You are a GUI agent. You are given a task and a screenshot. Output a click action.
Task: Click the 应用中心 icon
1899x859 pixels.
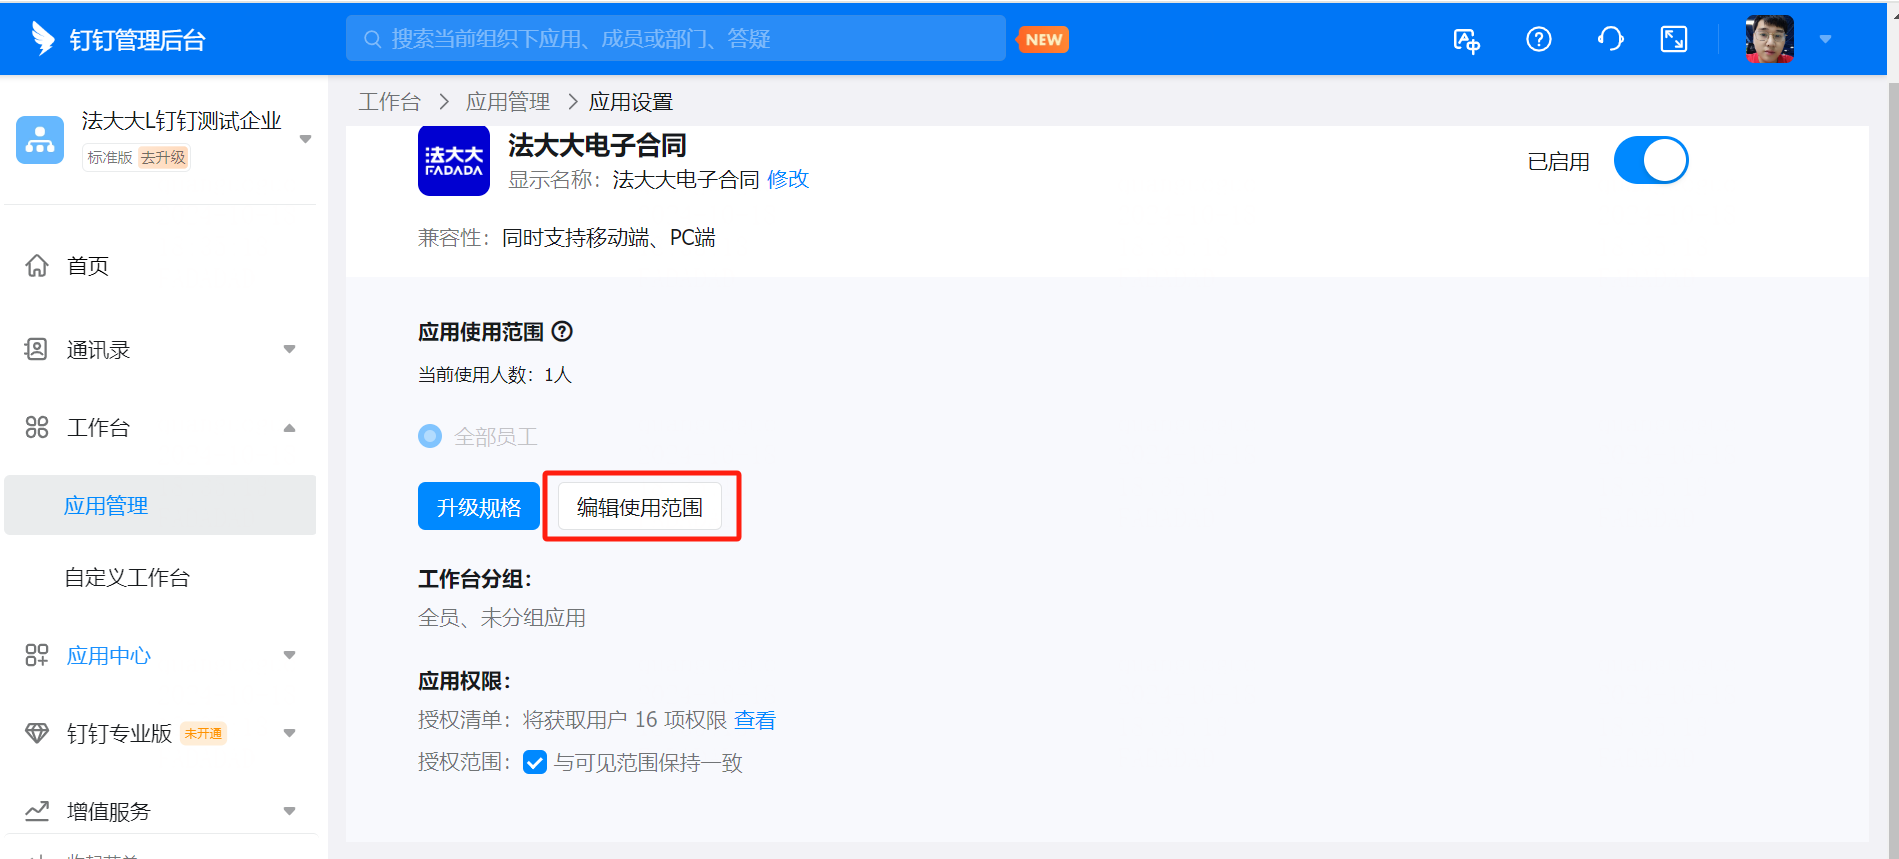(x=37, y=655)
